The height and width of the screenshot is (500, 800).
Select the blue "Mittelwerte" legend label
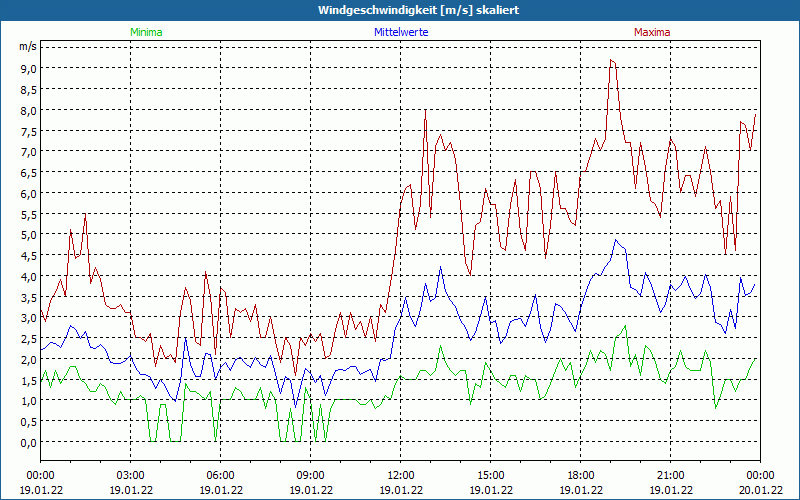coord(401,32)
